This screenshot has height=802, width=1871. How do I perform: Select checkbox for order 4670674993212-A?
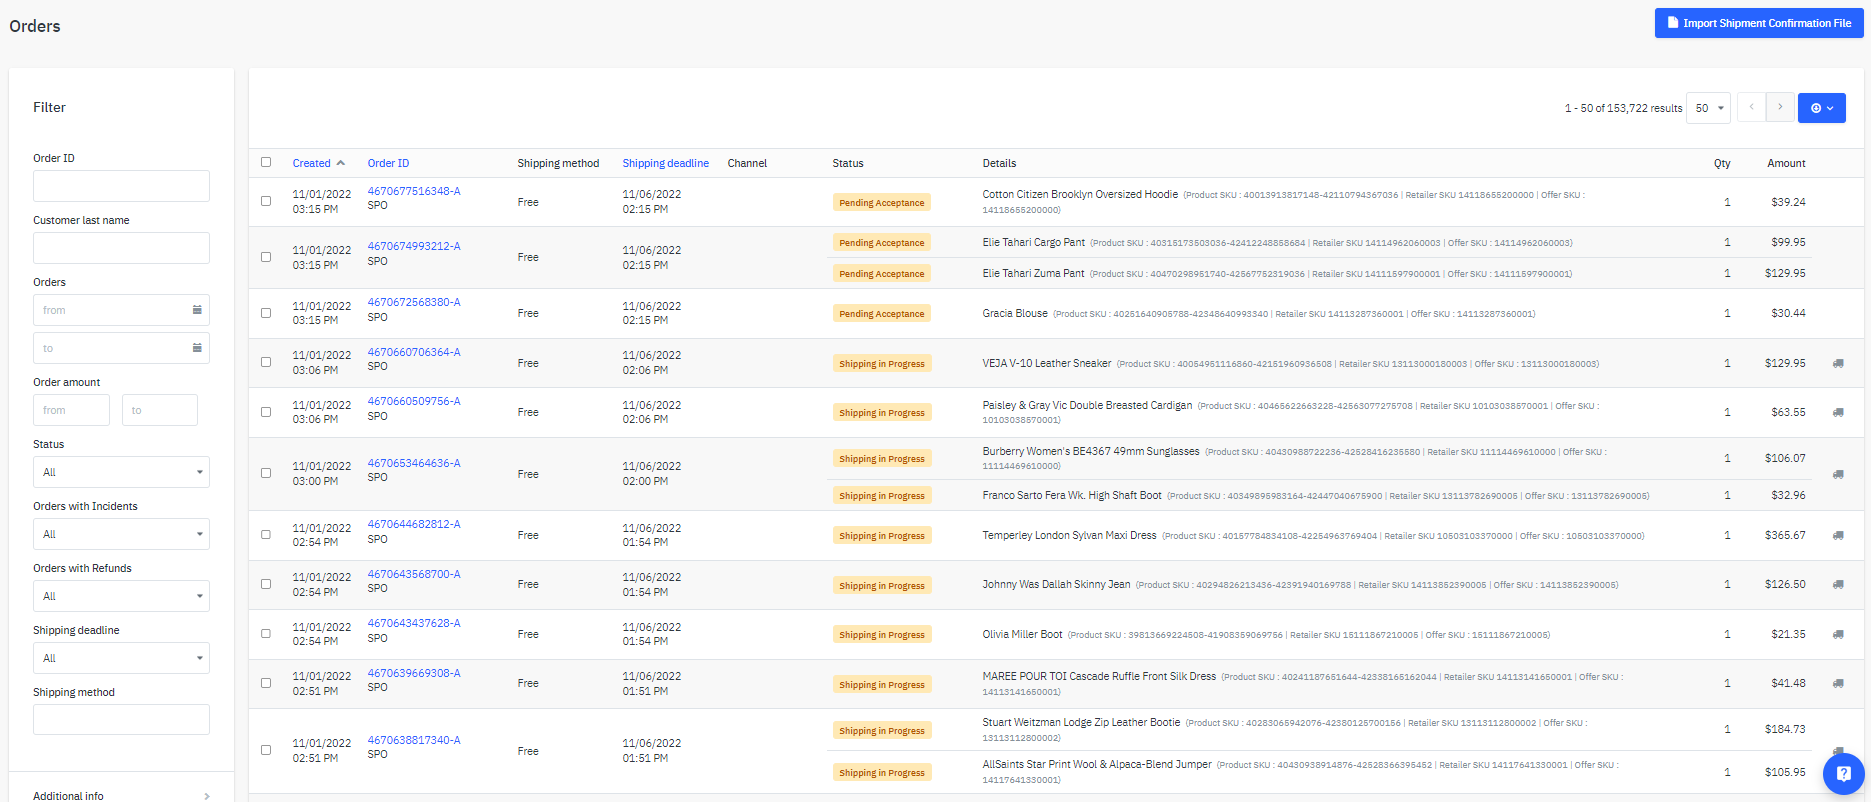266,257
